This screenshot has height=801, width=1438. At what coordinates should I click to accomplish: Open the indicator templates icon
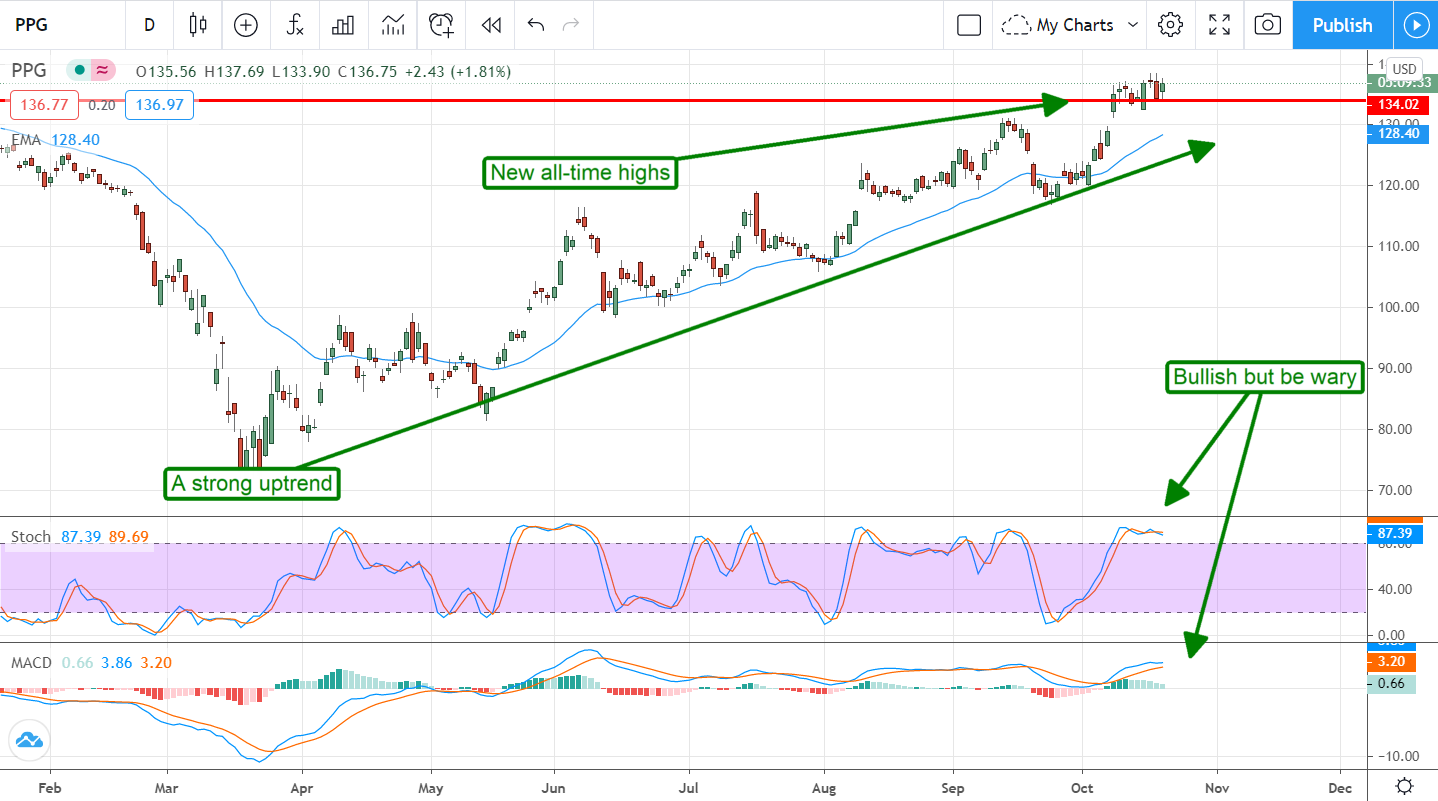coord(393,25)
